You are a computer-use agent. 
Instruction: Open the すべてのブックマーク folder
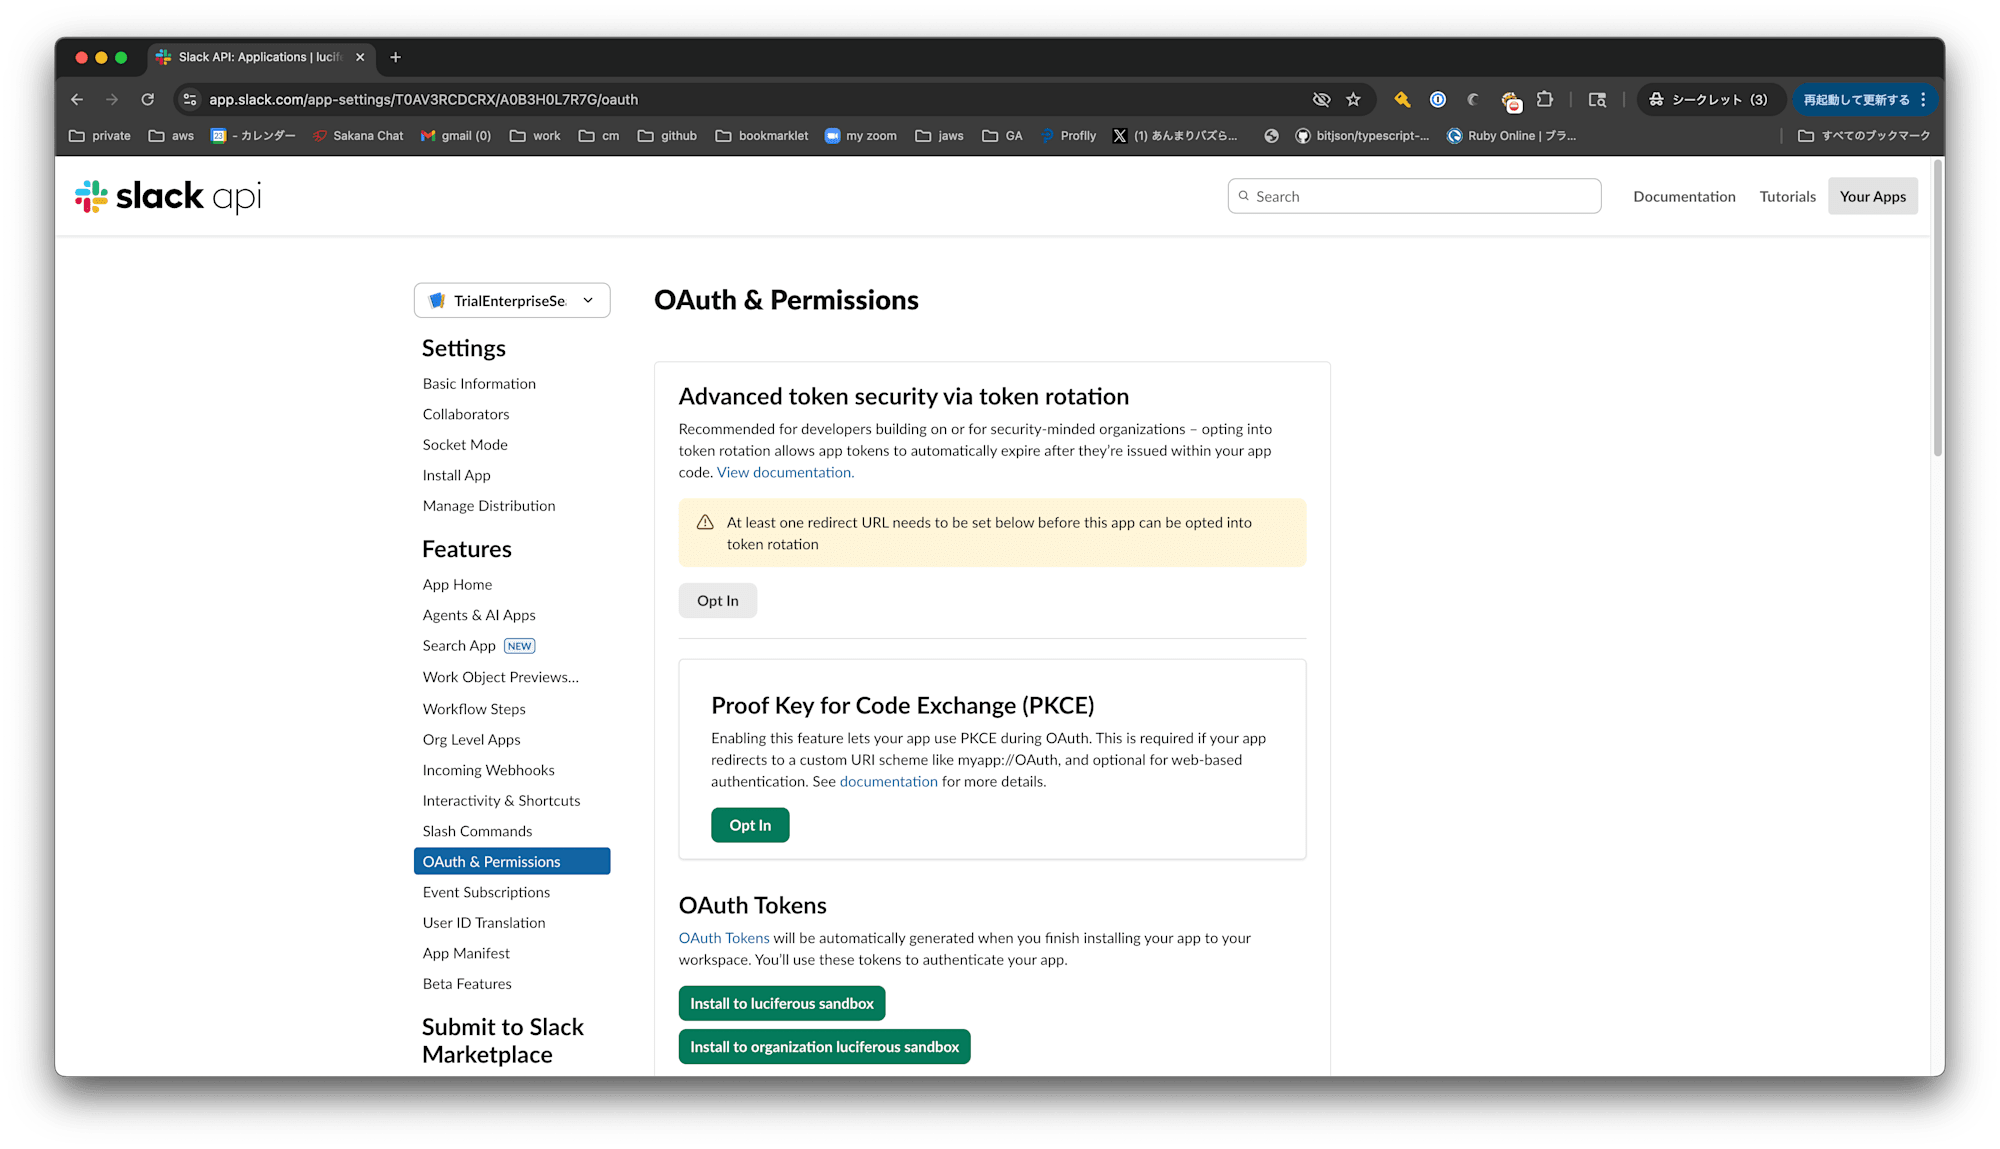pyautogui.click(x=1864, y=136)
